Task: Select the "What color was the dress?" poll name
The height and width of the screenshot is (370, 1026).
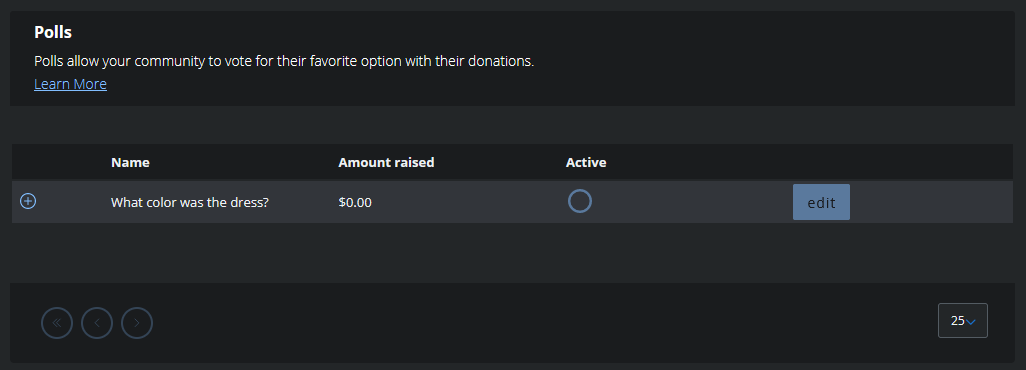Action: point(190,202)
